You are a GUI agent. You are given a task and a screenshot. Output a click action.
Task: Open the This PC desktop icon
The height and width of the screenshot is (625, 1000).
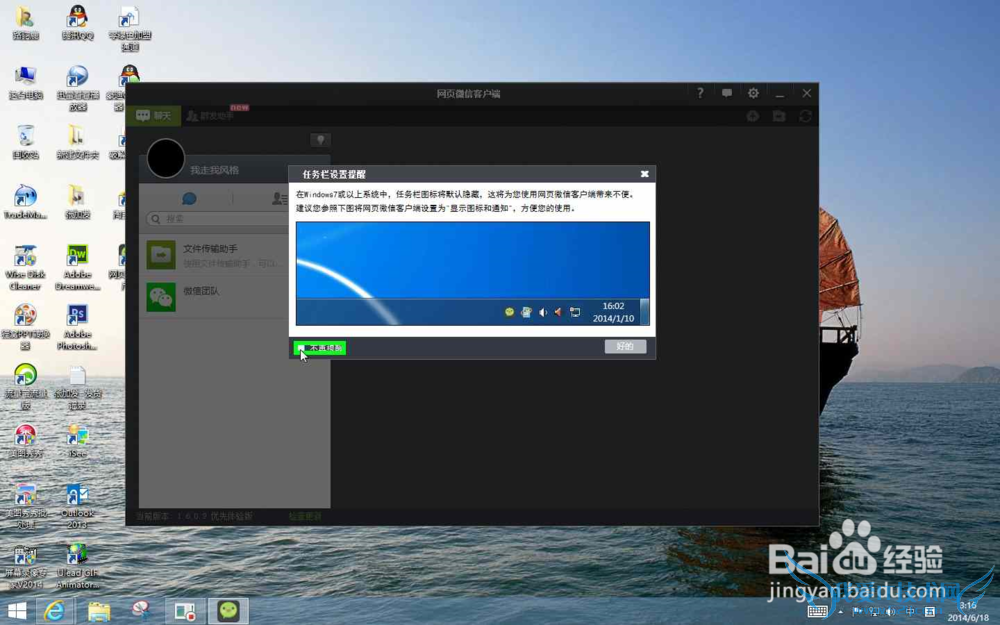coord(26,82)
